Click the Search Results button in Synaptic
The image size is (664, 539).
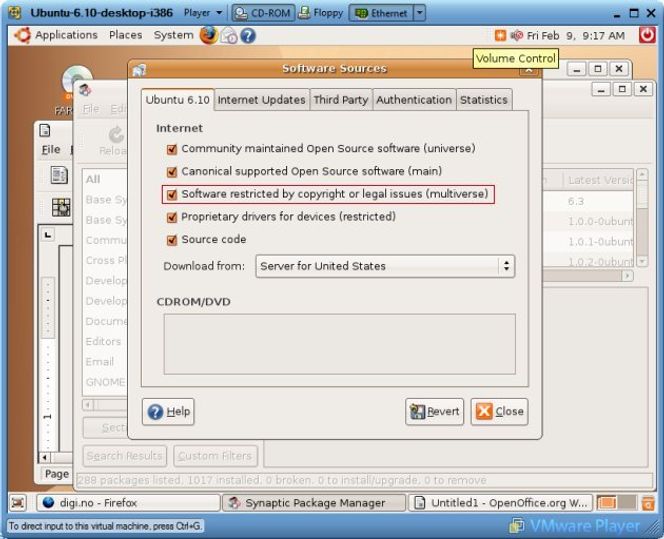click(x=124, y=456)
